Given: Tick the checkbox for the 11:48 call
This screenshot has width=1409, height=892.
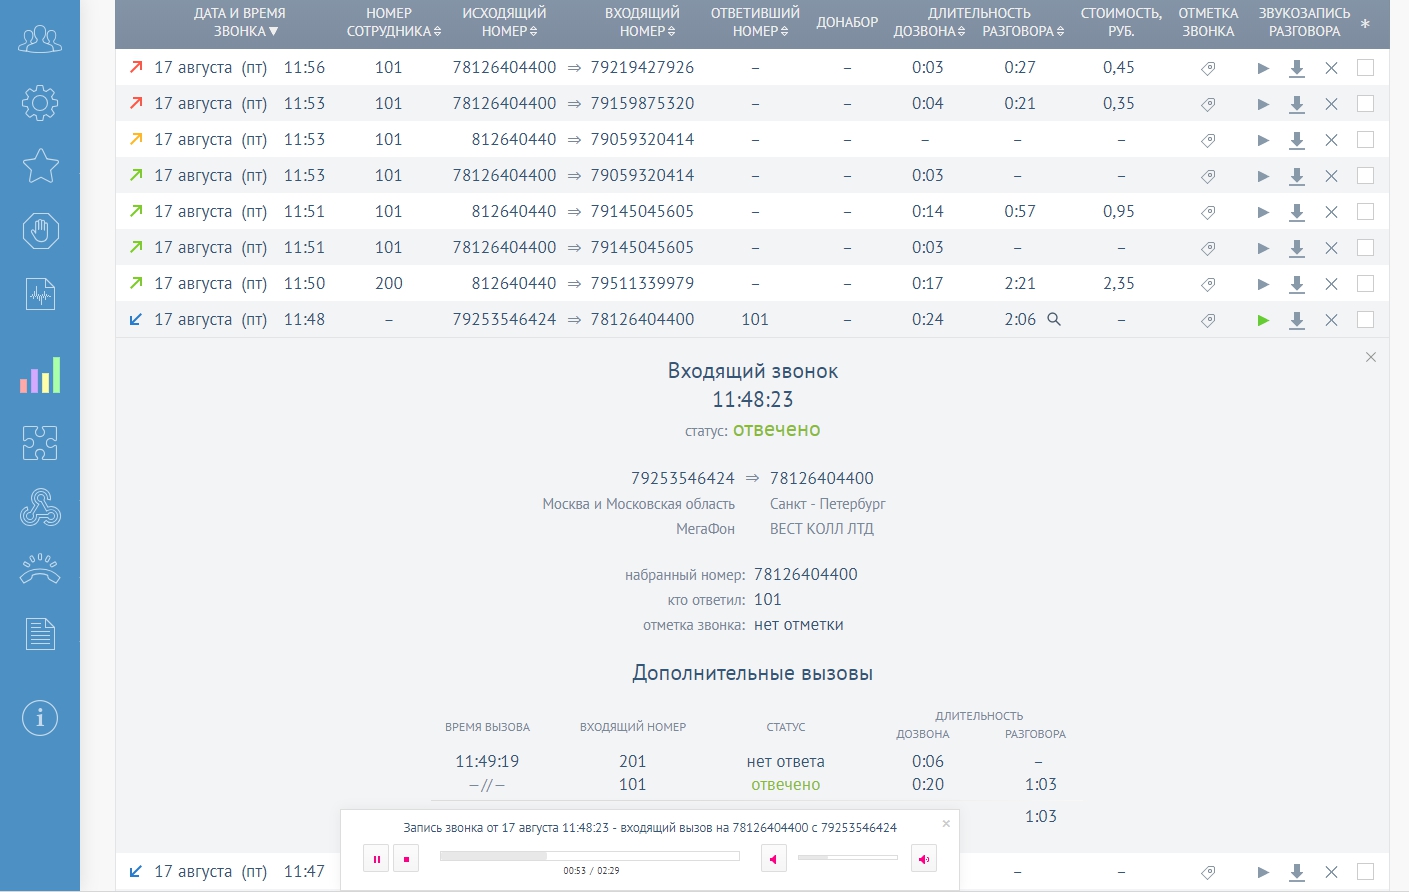Looking at the screenshot, I should click(x=1365, y=320).
